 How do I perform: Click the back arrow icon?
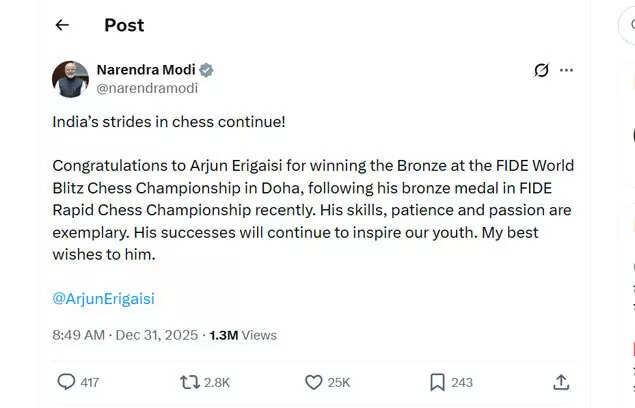[x=62, y=25]
